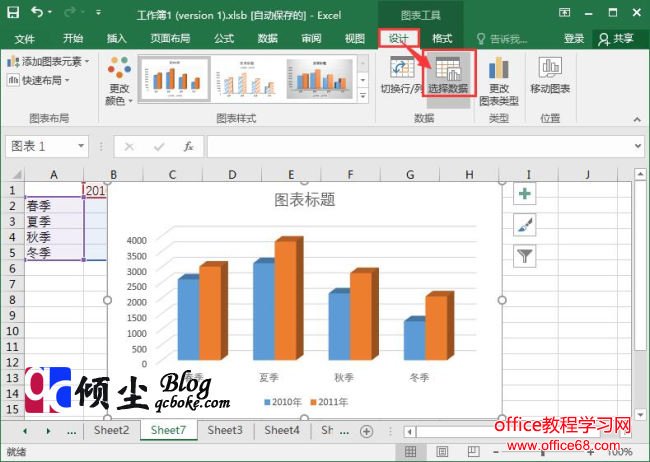Click the 2011年 legend entry

coord(330,402)
